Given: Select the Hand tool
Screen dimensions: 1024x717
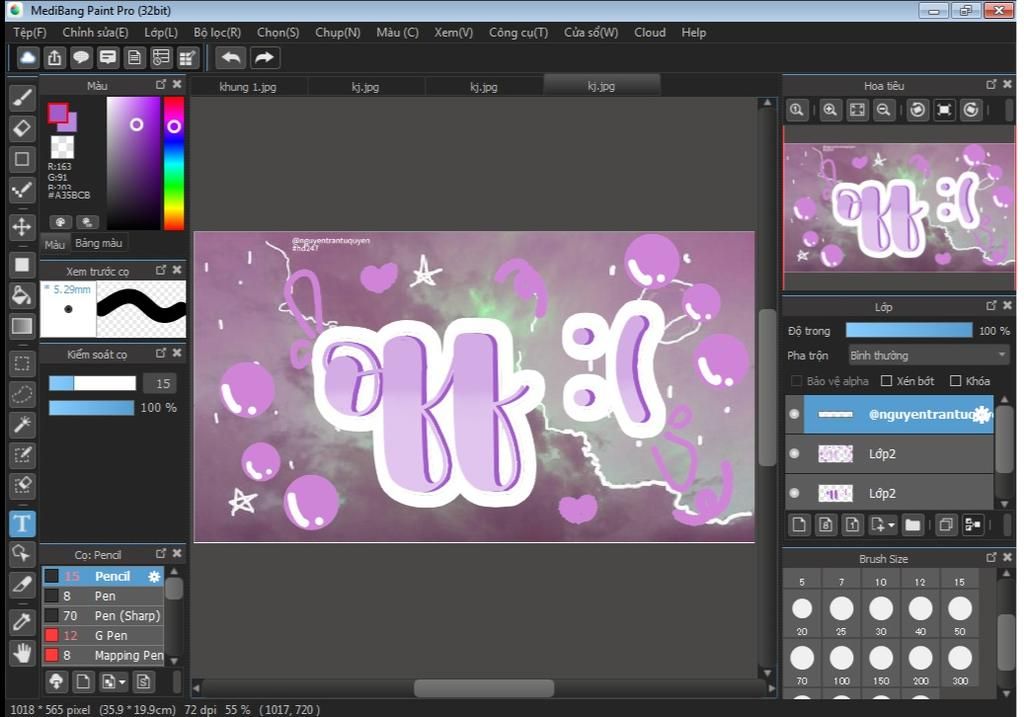Looking at the screenshot, I should (22, 652).
